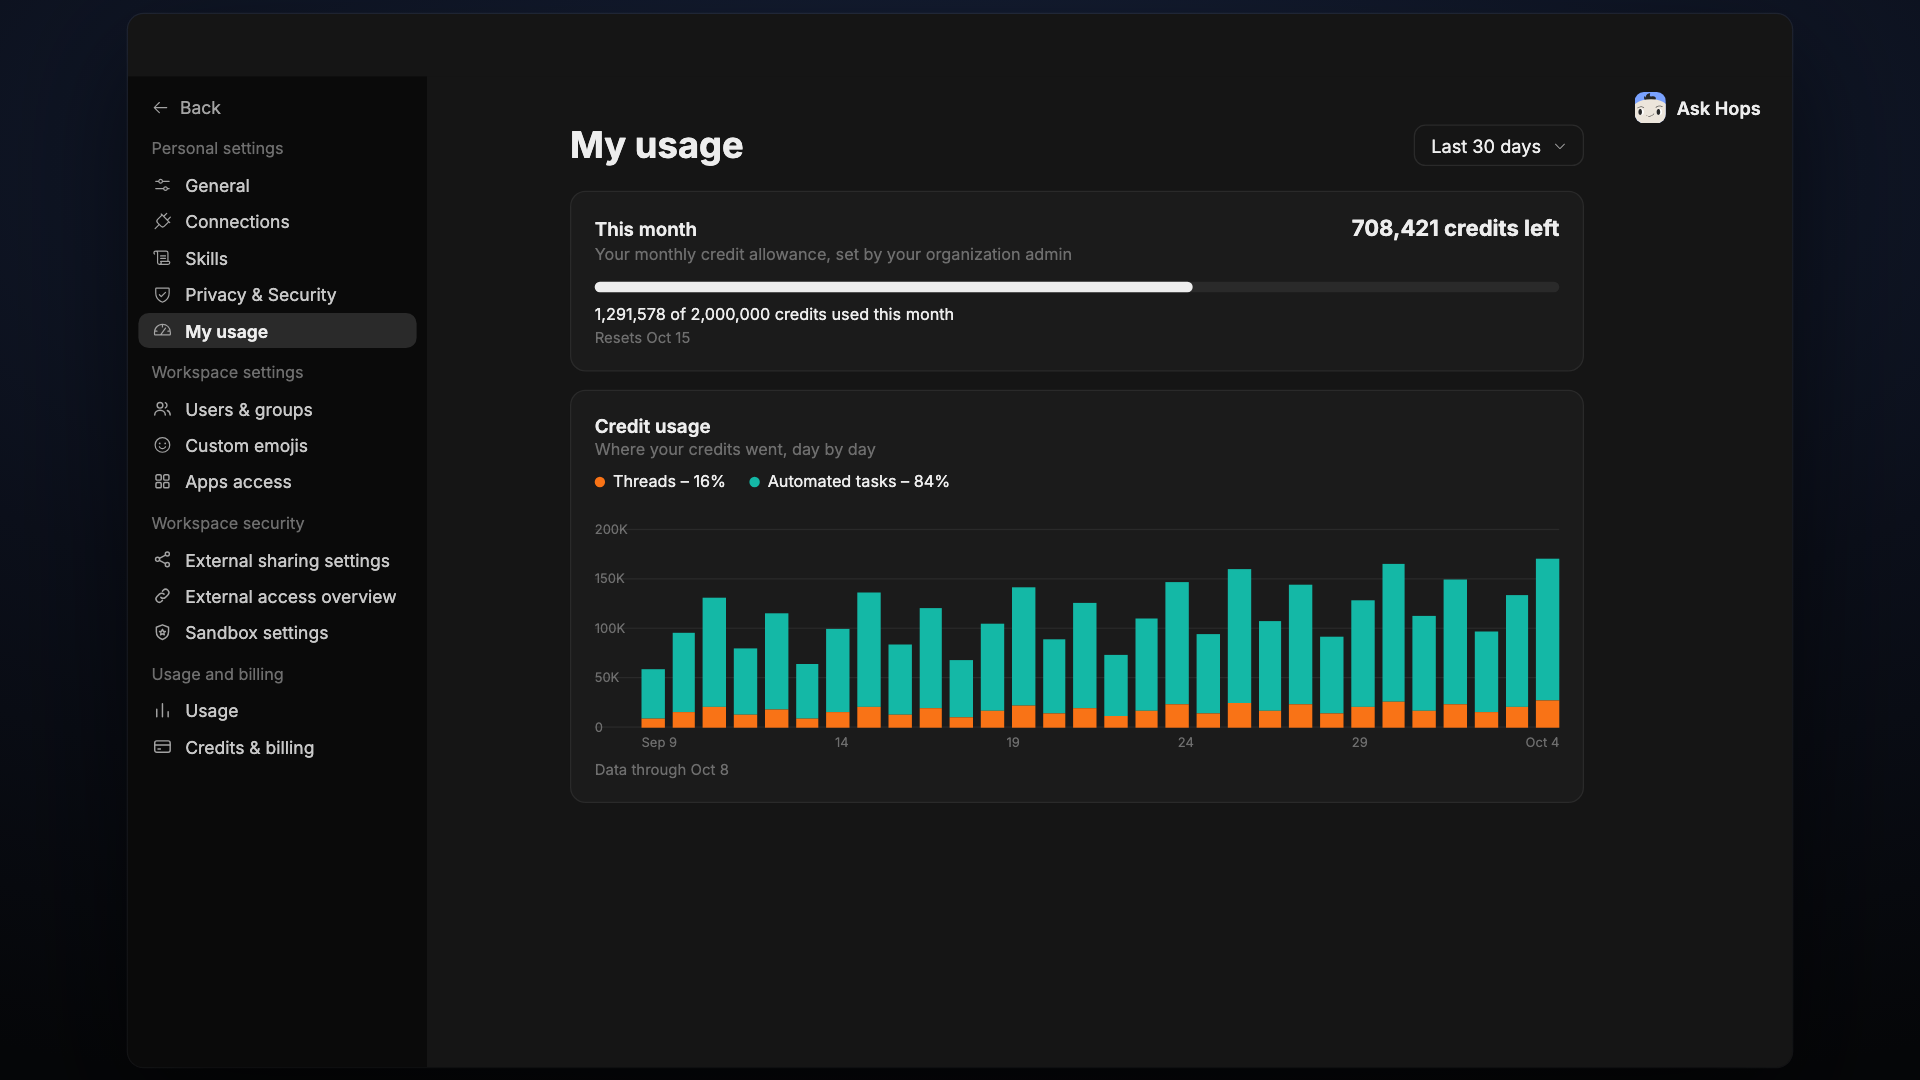Click the External sharing settings share icon
Viewport: 1920px width, 1080px height.
[x=162, y=561]
